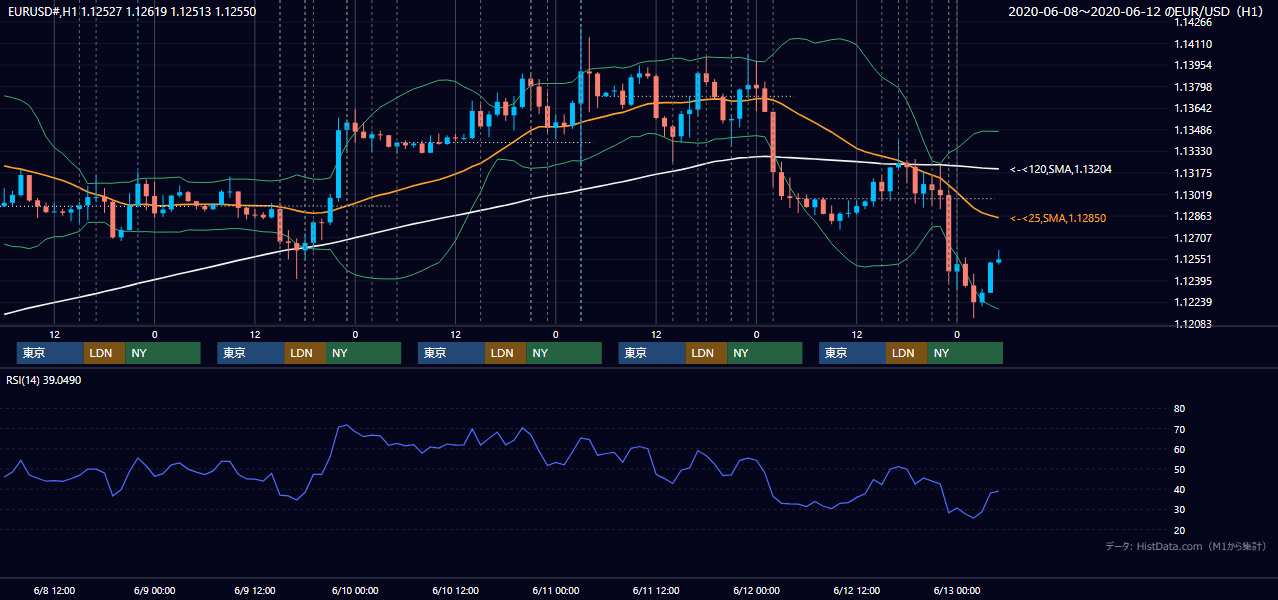The height and width of the screenshot is (600, 1278).
Task: Select the 25 SMA label 1.12850
Action: pyautogui.click(x=1058, y=218)
